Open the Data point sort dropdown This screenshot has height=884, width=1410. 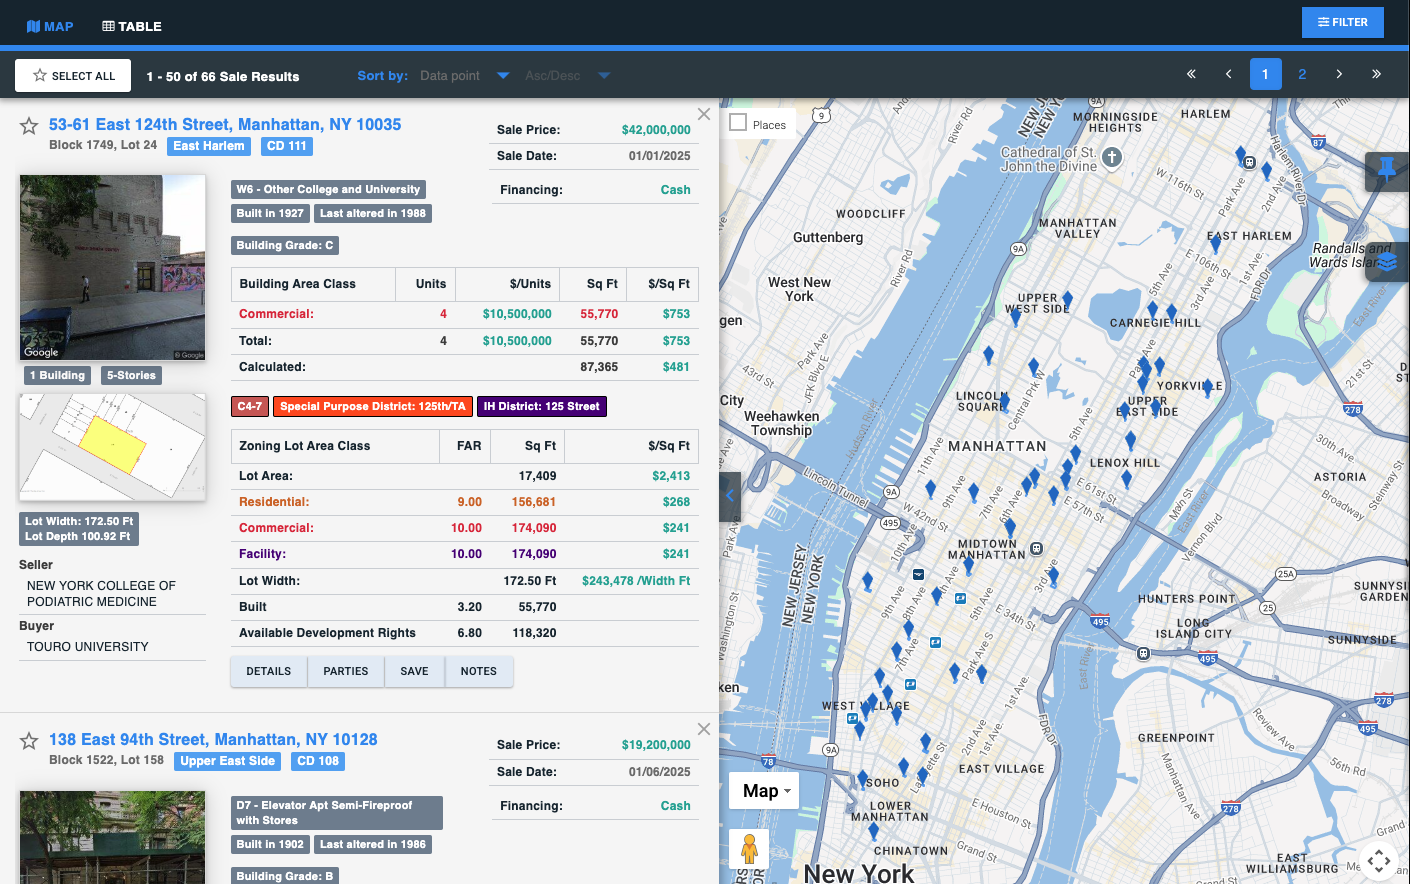[x=465, y=76]
